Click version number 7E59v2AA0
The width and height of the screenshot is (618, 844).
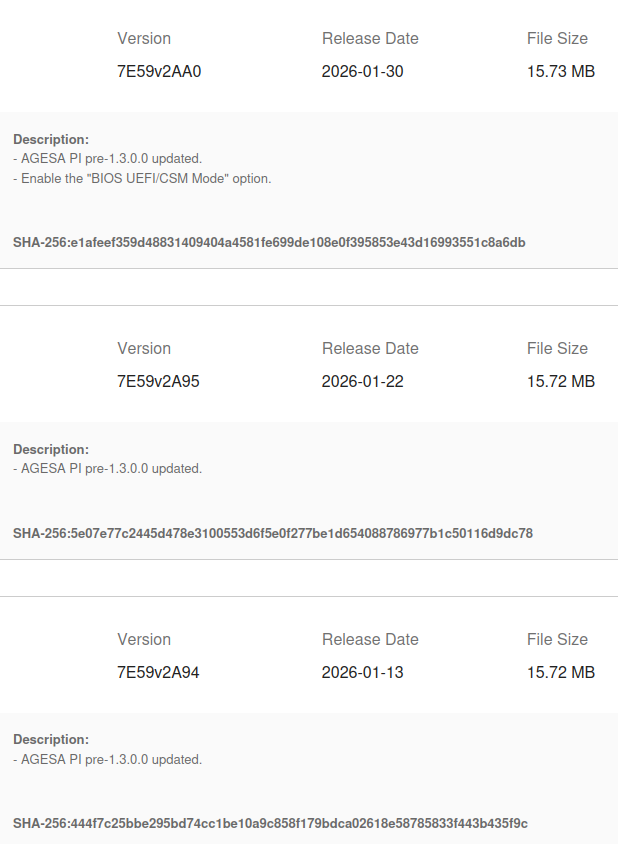(x=160, y=71)
